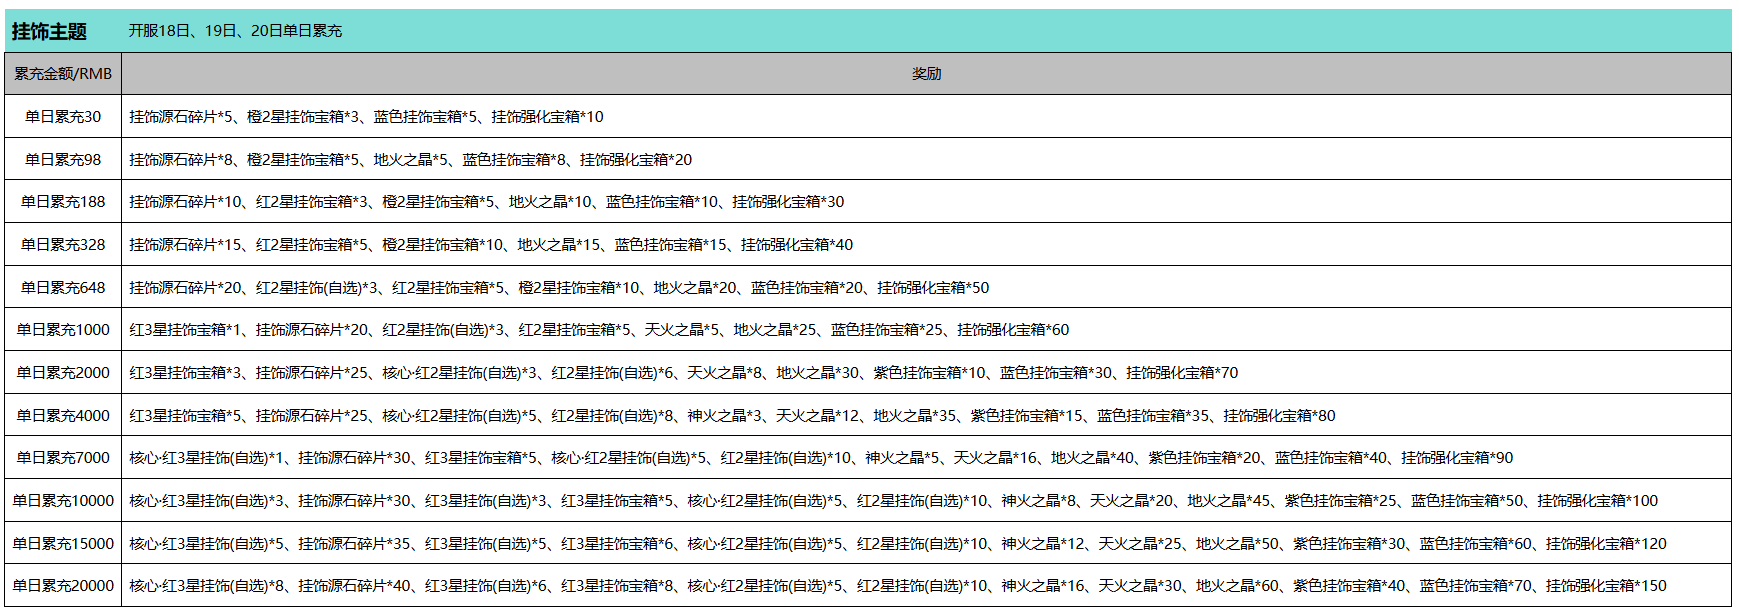The height and width of the screenshot is (614, 1739).
Task: Click the rewards text ending in 挂饰强化宝箱\*10
Action: pos(366,117)
